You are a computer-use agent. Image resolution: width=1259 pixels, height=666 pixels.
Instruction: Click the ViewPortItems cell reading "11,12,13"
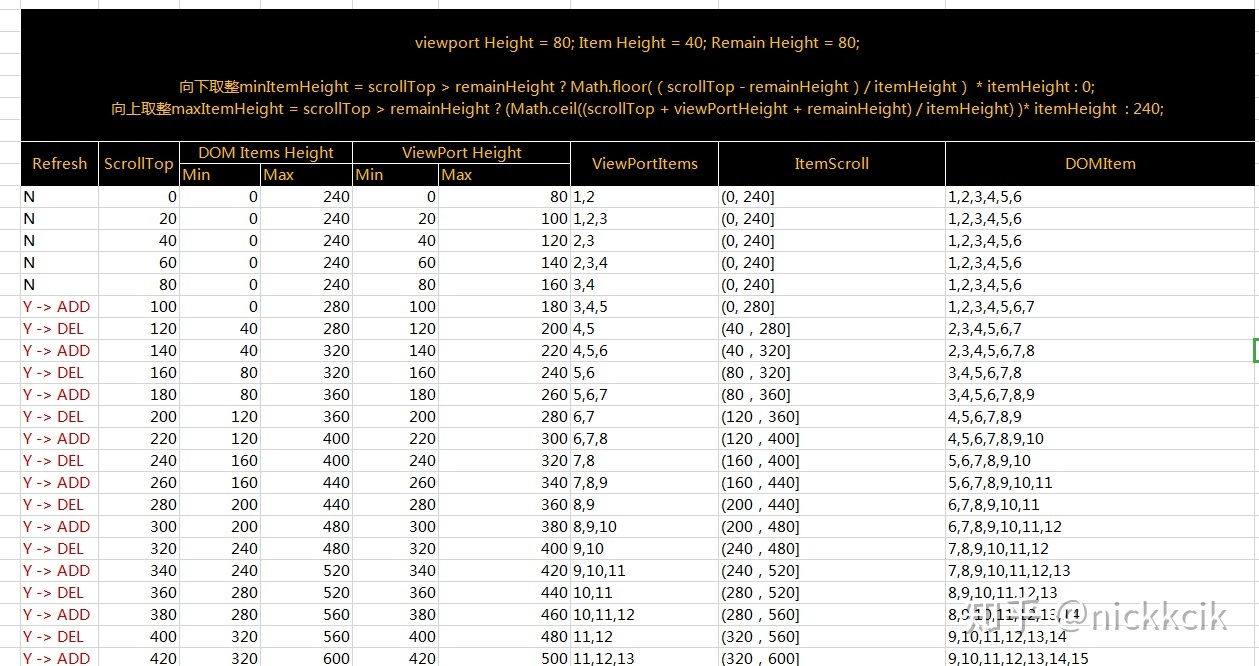[645, 658]
